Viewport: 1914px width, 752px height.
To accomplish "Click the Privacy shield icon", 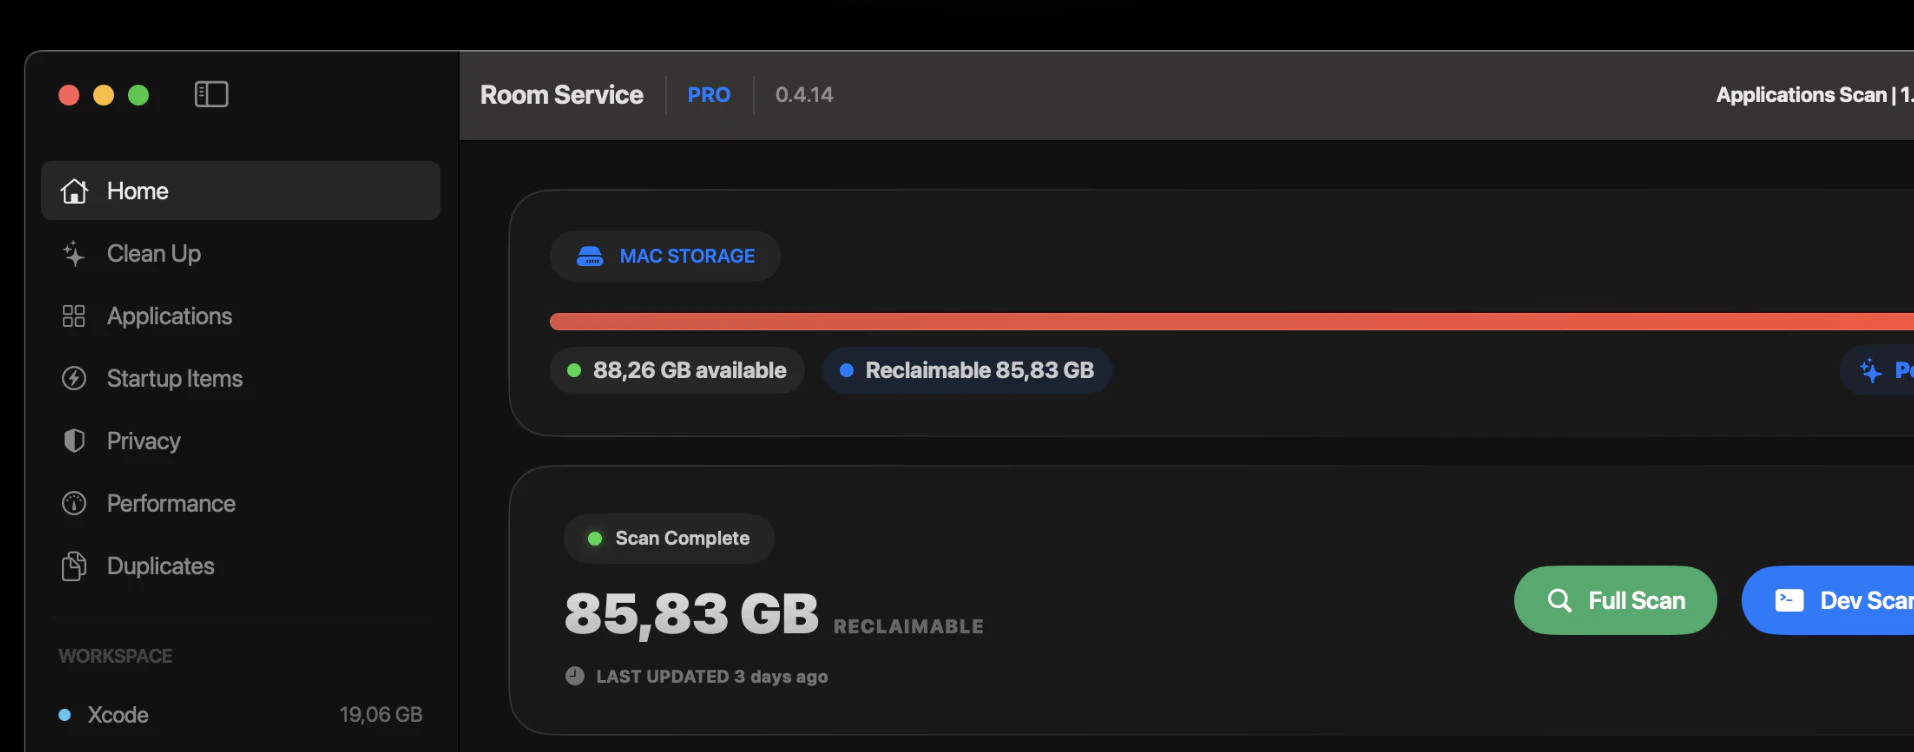I will pyautogui.click(x=74, y=441).
